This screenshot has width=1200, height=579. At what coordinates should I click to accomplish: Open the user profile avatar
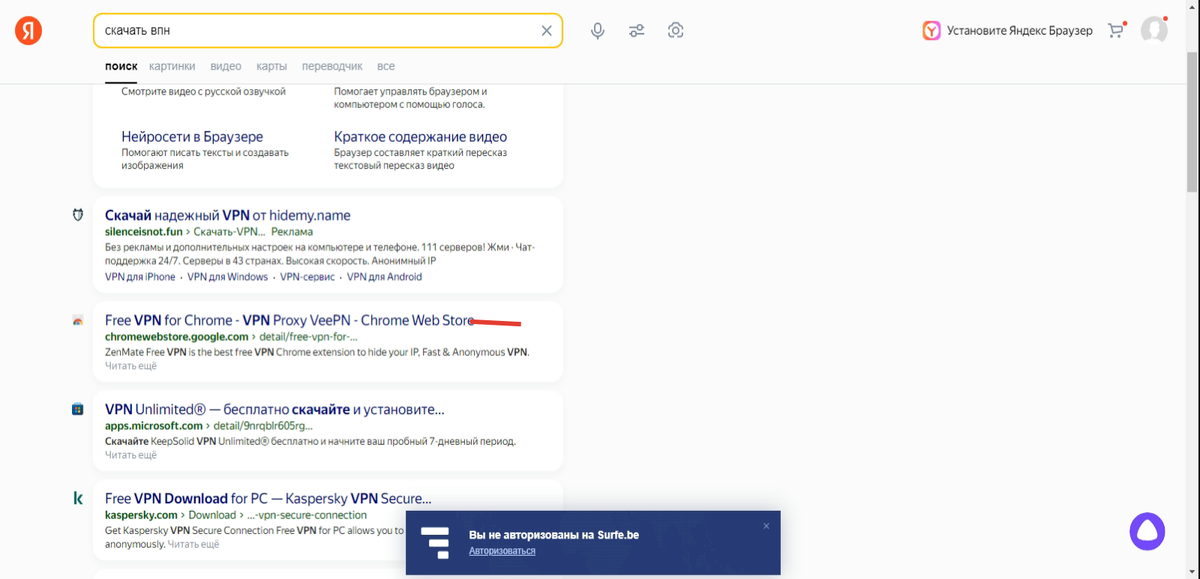click(1154, 30)
